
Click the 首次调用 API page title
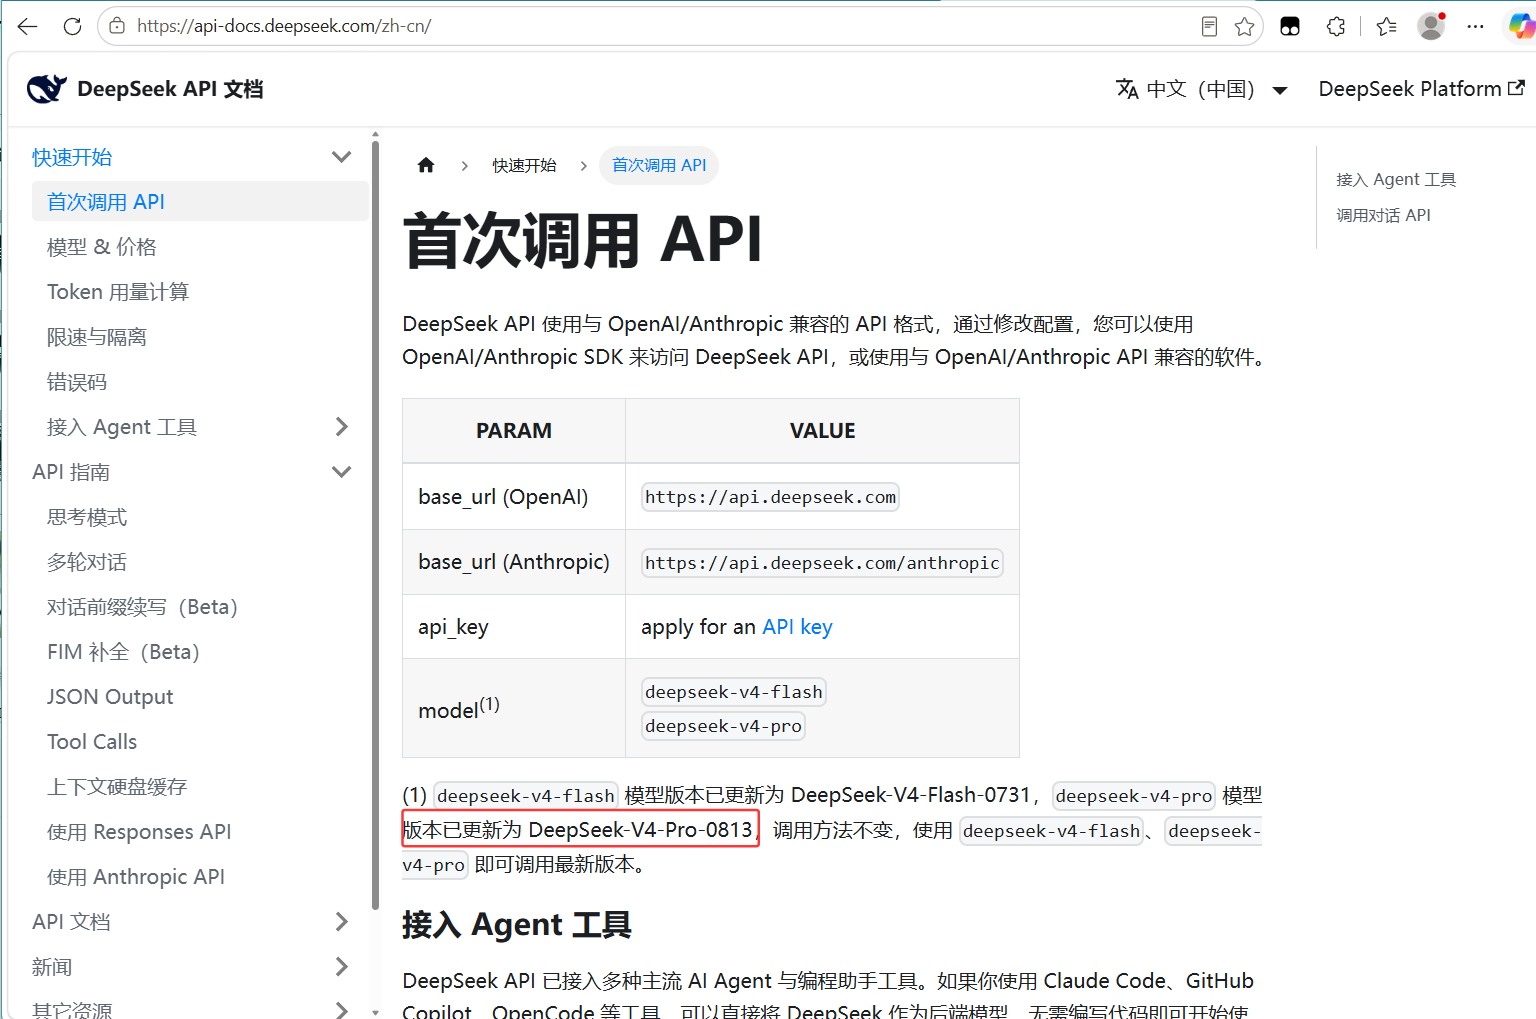[x=583, y=240]
